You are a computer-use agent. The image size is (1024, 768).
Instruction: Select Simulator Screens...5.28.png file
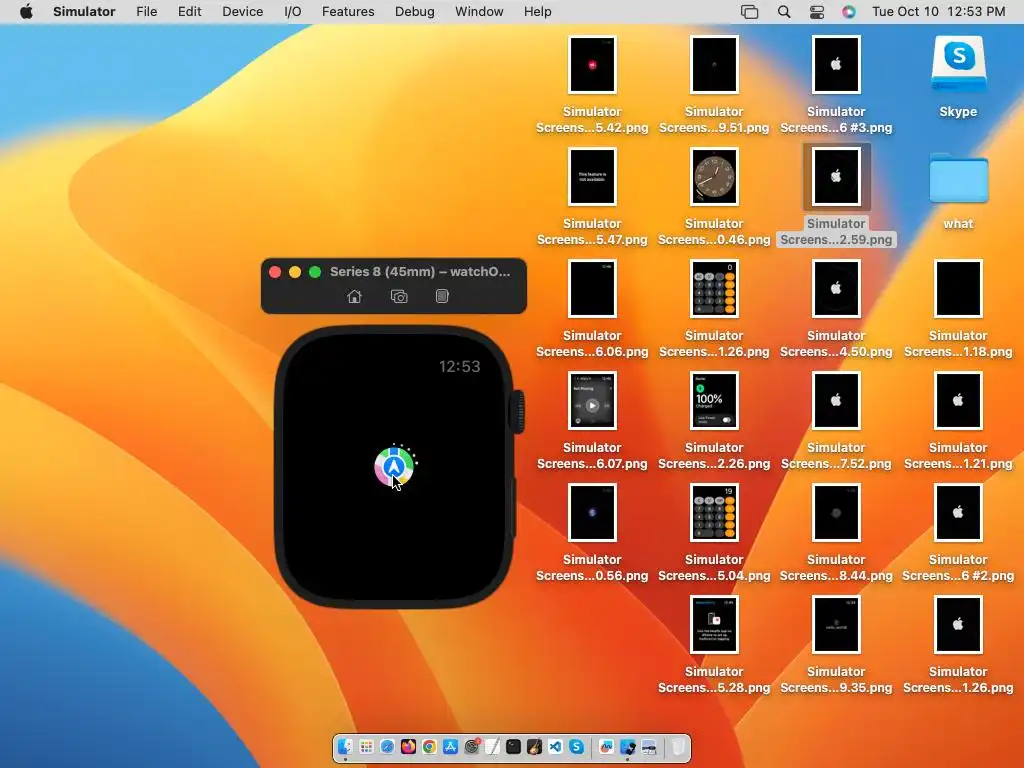click(x=714, y=624)
